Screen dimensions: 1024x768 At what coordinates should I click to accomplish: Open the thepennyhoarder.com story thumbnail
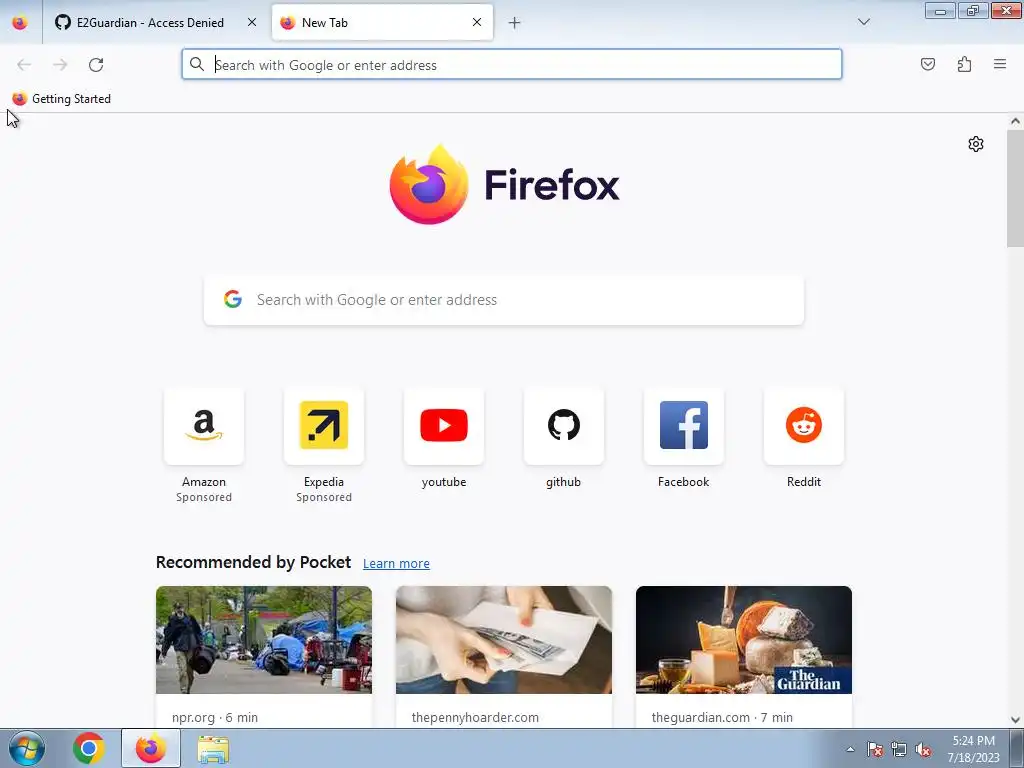[504, 640]
